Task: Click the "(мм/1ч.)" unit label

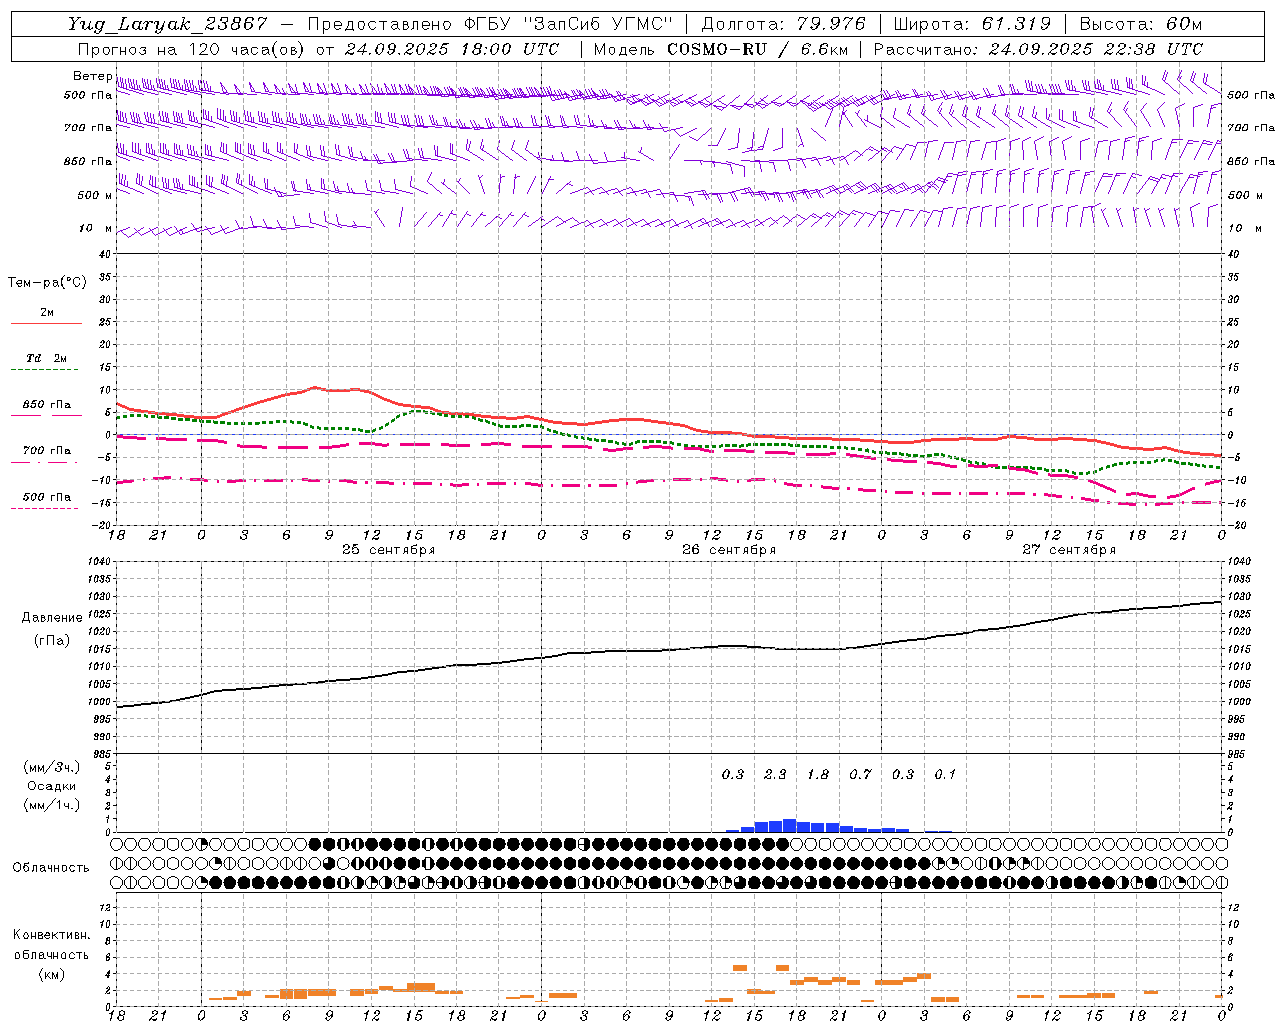Action: tap(52, 805)
